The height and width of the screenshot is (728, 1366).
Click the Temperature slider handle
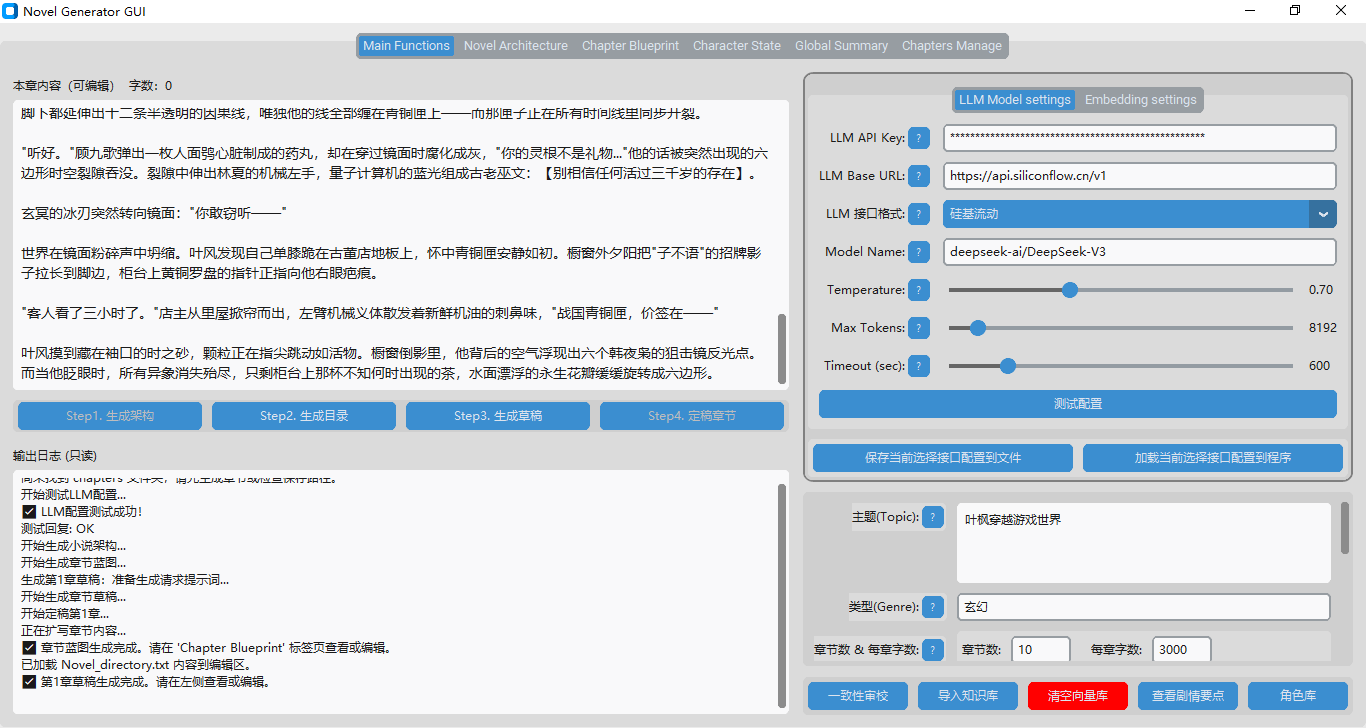click(1070, 290)
